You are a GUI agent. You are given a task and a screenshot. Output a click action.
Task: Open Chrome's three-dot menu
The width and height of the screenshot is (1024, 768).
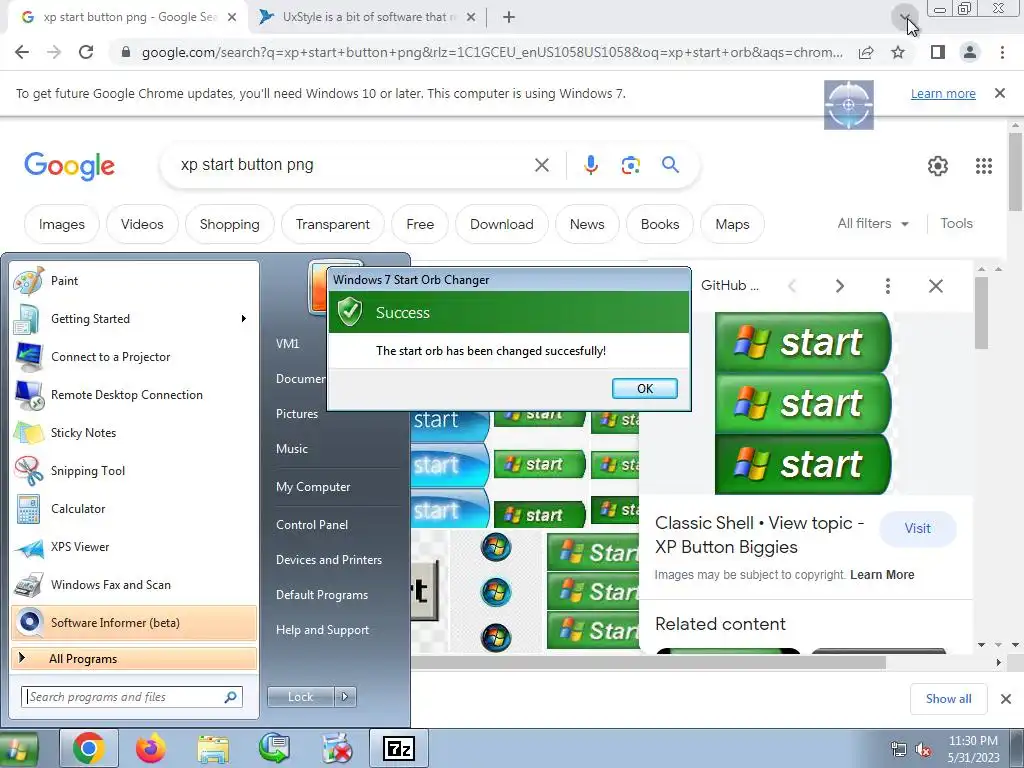click(1002, 52)
